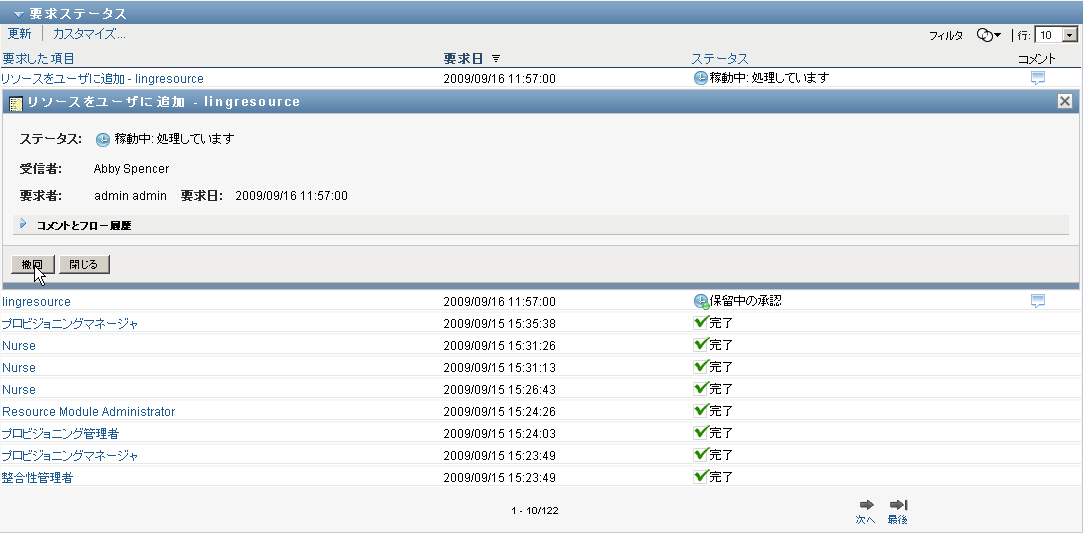Sort by the ステータス column header
Image resolution: width=1083 pixels, height=533 pixels.
pos(719,59)
